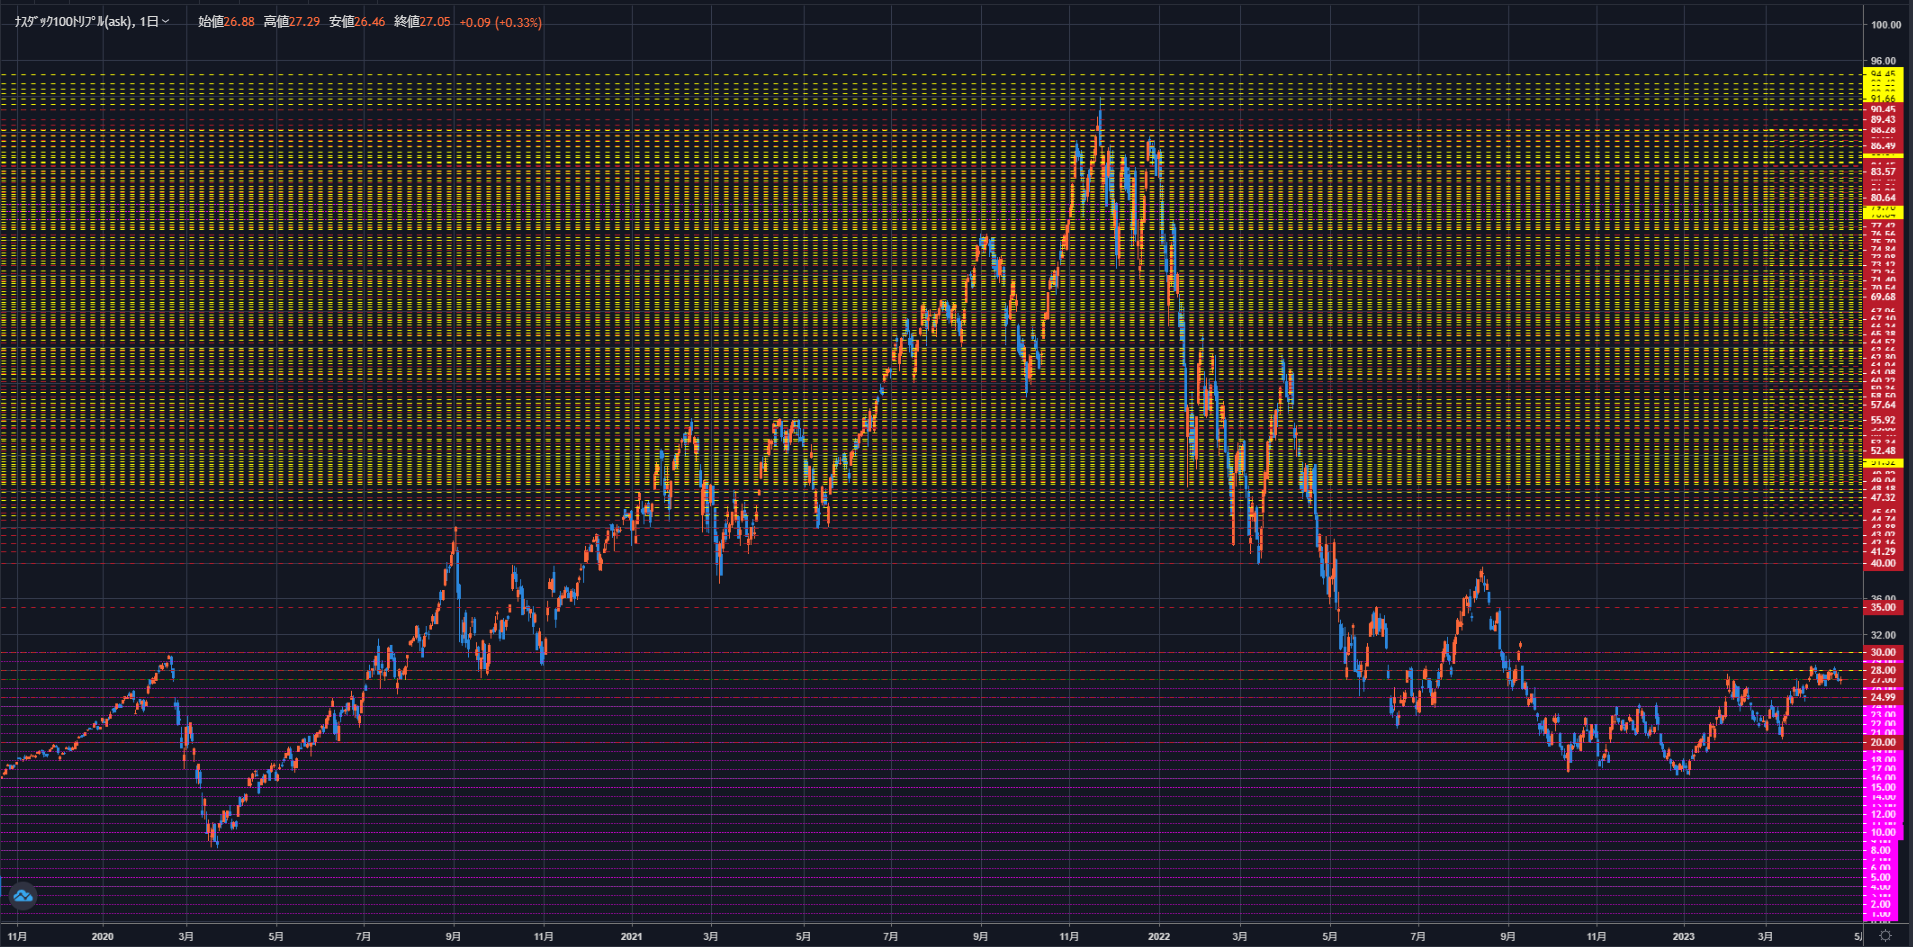Select the 24.99 price level label

pos(1883,697)
